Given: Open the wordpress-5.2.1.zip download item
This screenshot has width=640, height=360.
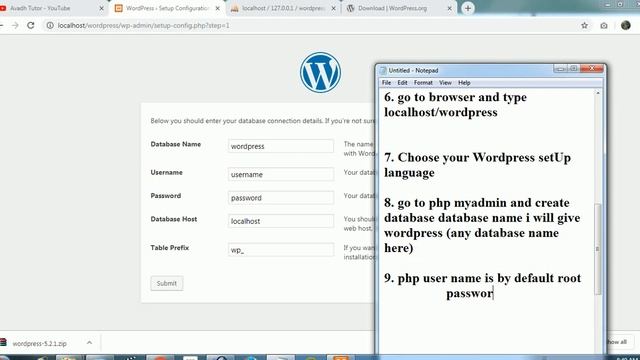Looking at the screenshot, I should click(40, 344).
